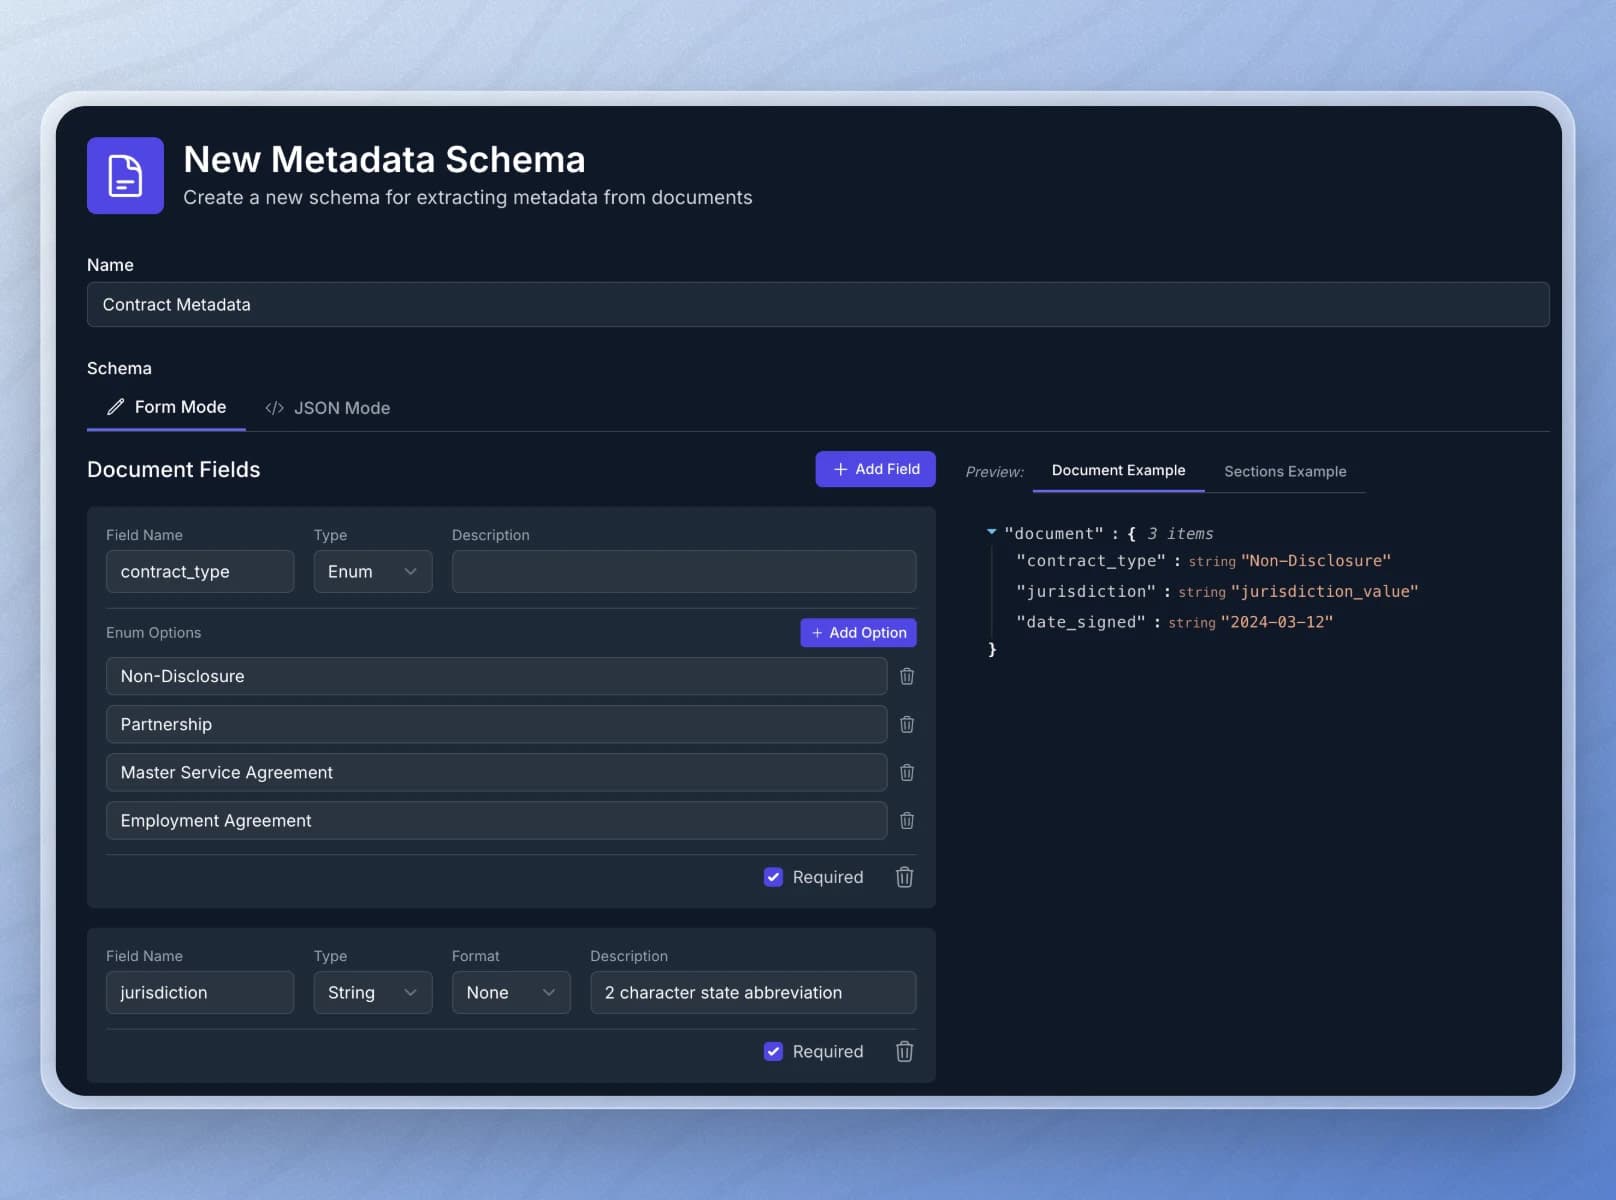Delete the Non-Disclosure enum option

point(906,676)
